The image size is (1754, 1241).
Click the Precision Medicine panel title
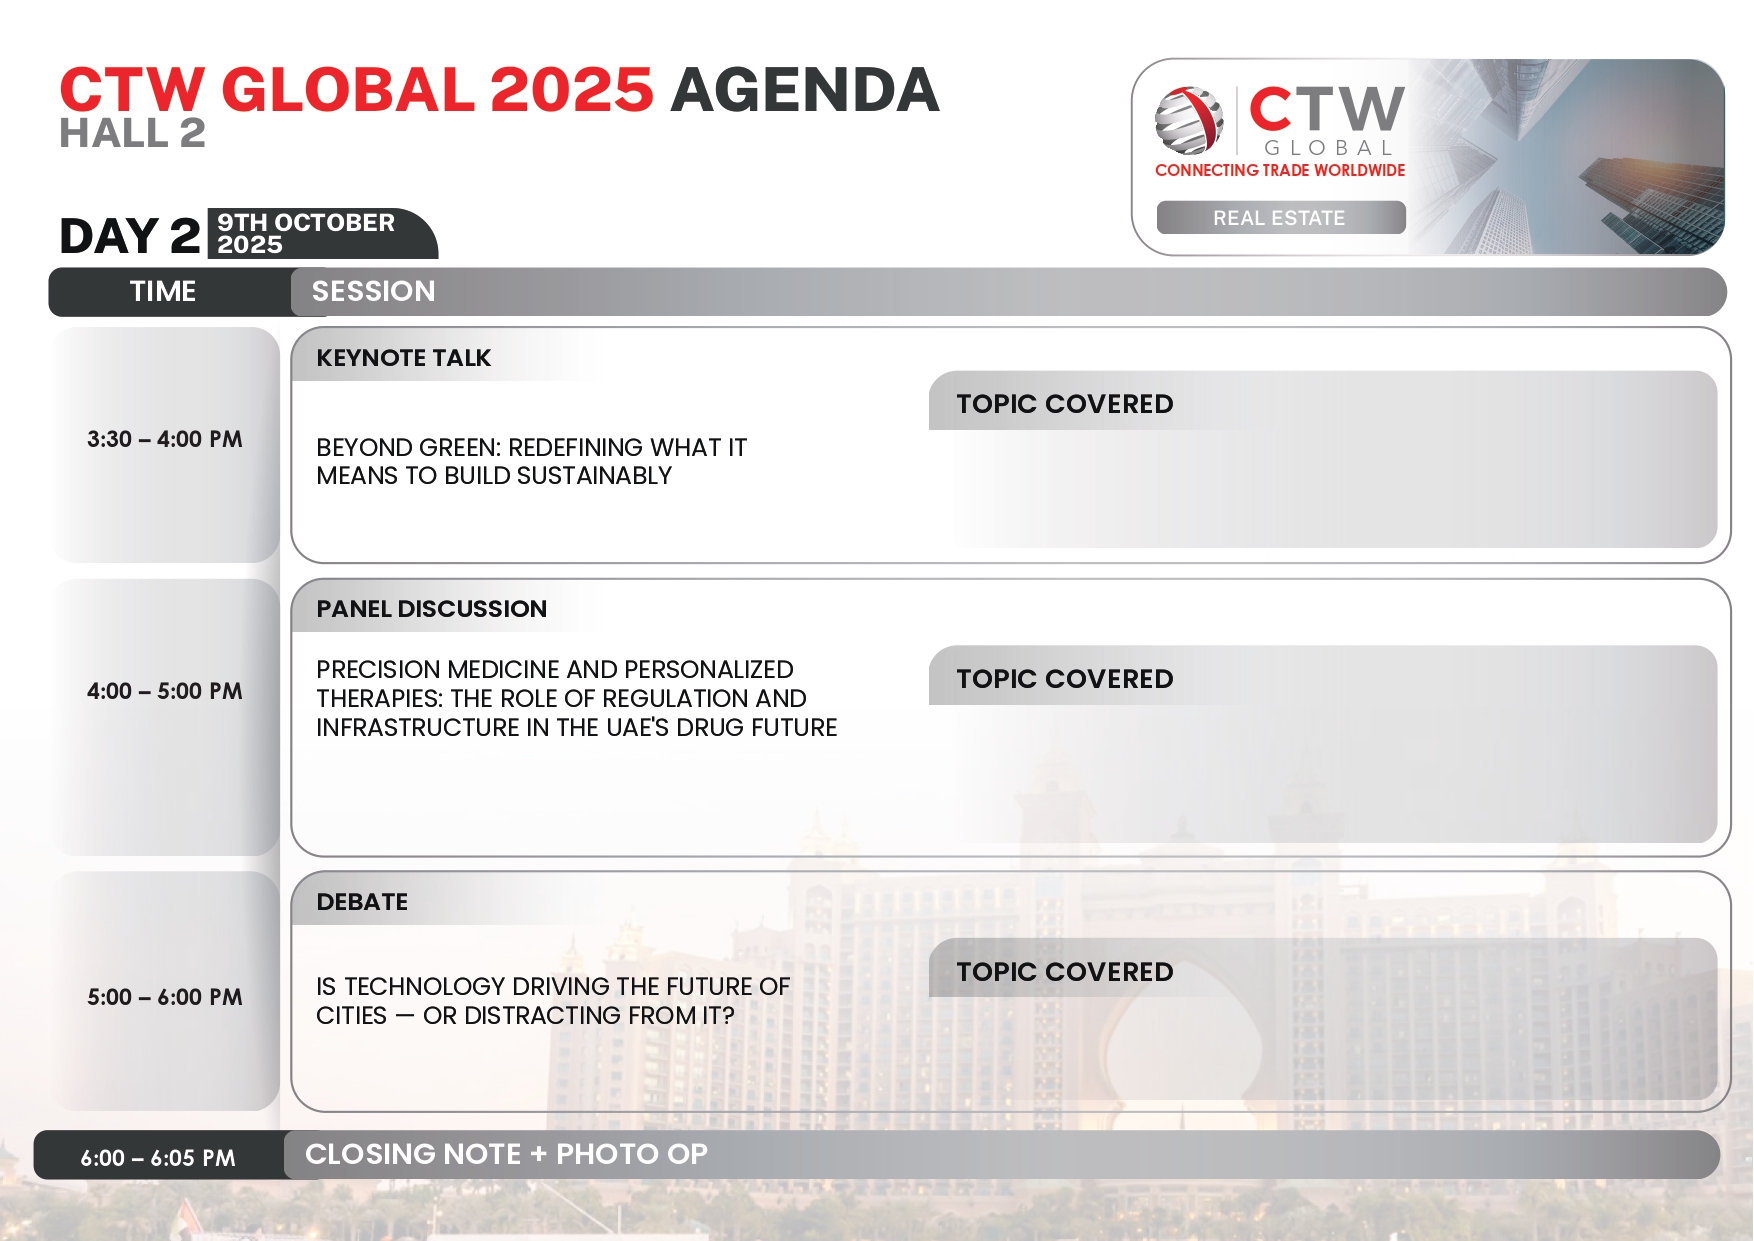coord(576,698)
